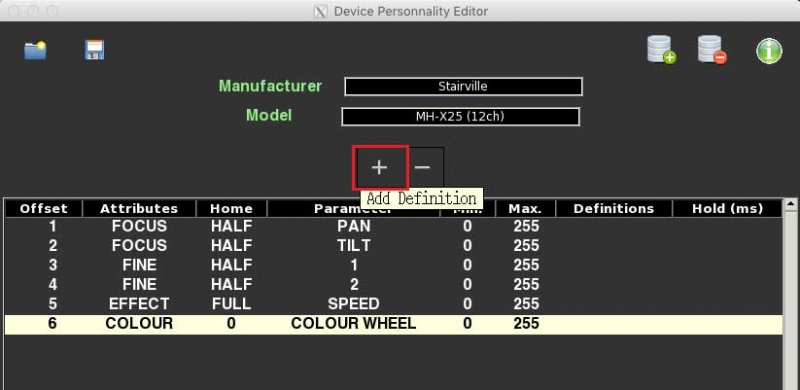Click COLOUR attribute in row 6
Viewport: 800px width, 390px height.
click(139, 323)
